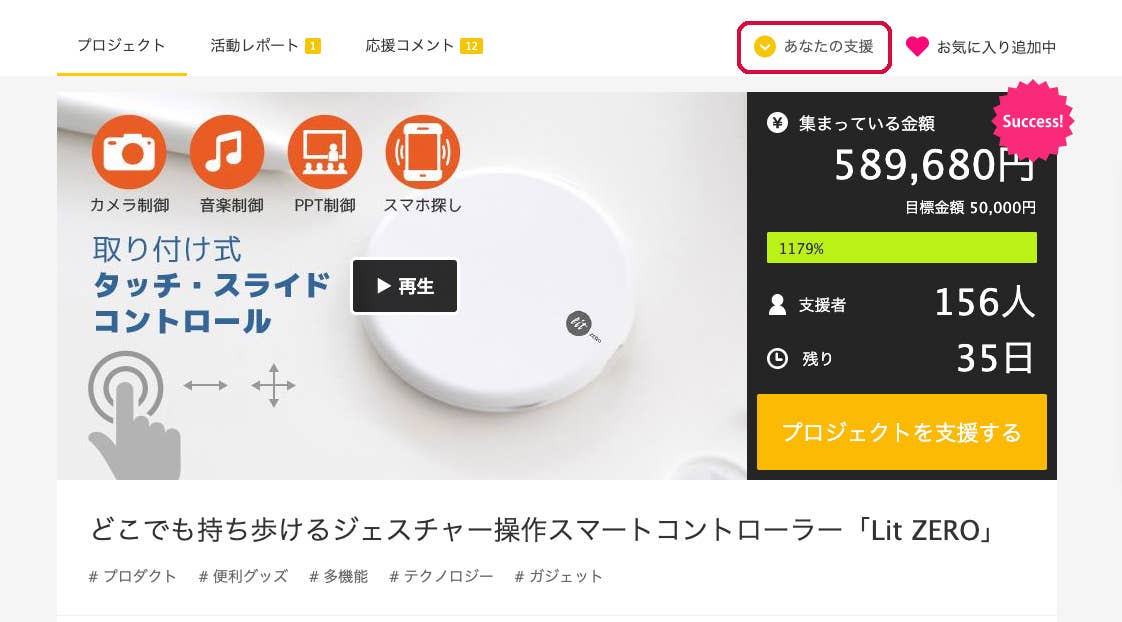Click the music note control icon
Screen dimensions: 1122x622
(x=227, y=152)
